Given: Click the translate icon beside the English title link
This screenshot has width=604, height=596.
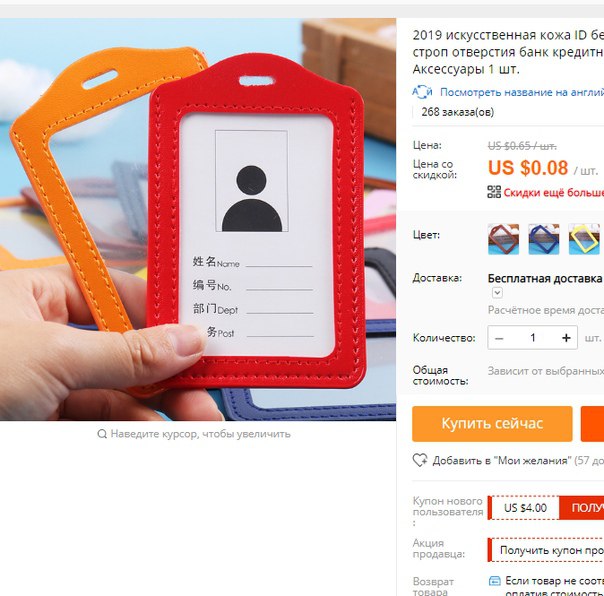Looking at the screenshot, I should pyautogui.click(x=422, y=92).
